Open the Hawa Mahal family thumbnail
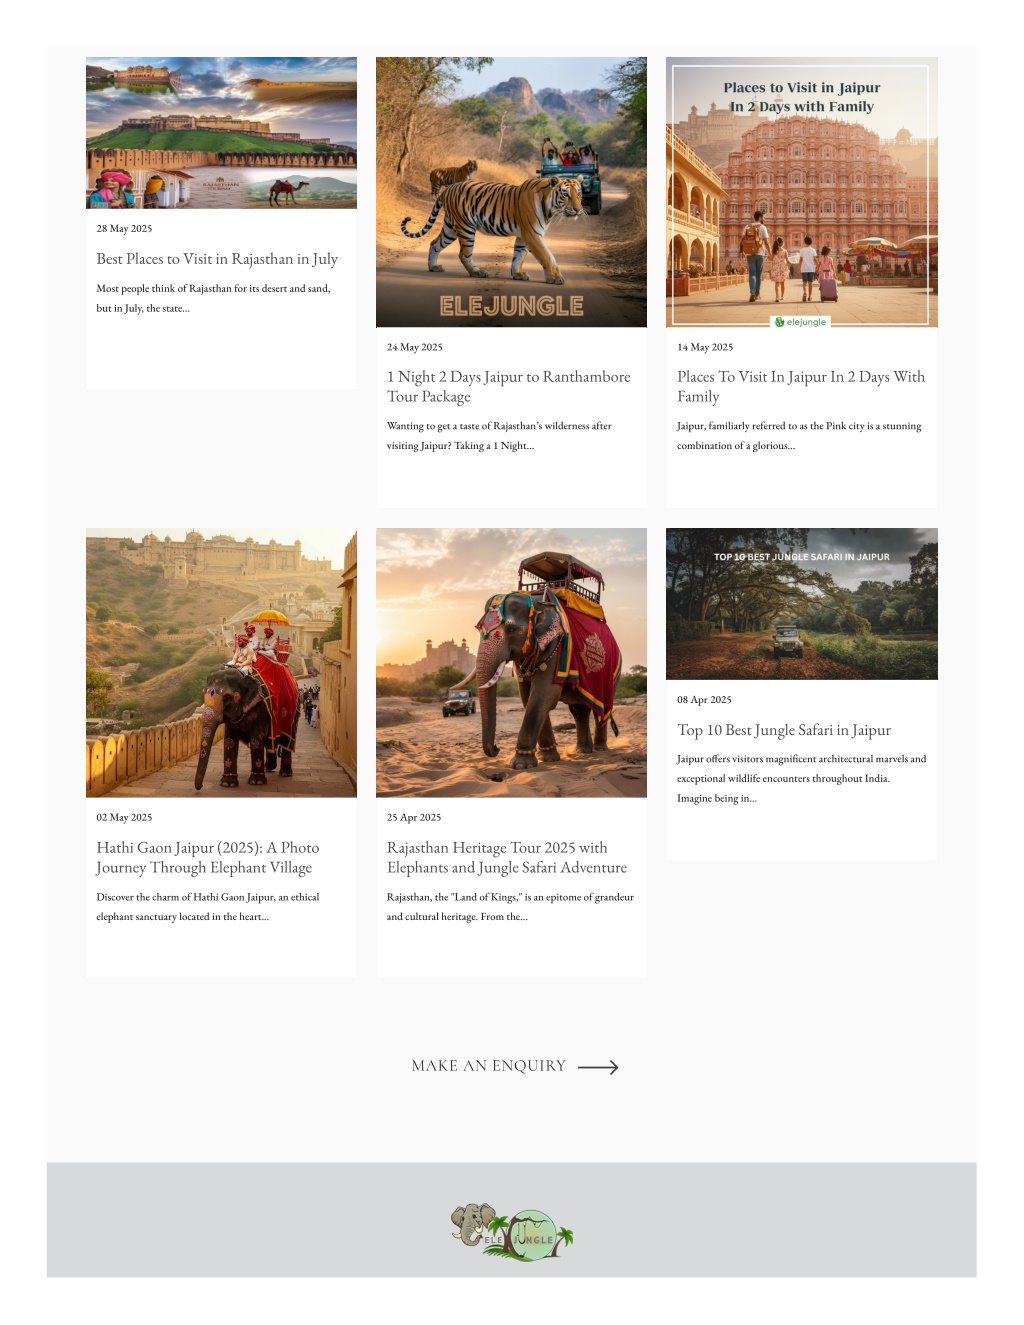Screen dimensions: 1024x1325 [x=802, y=192]
